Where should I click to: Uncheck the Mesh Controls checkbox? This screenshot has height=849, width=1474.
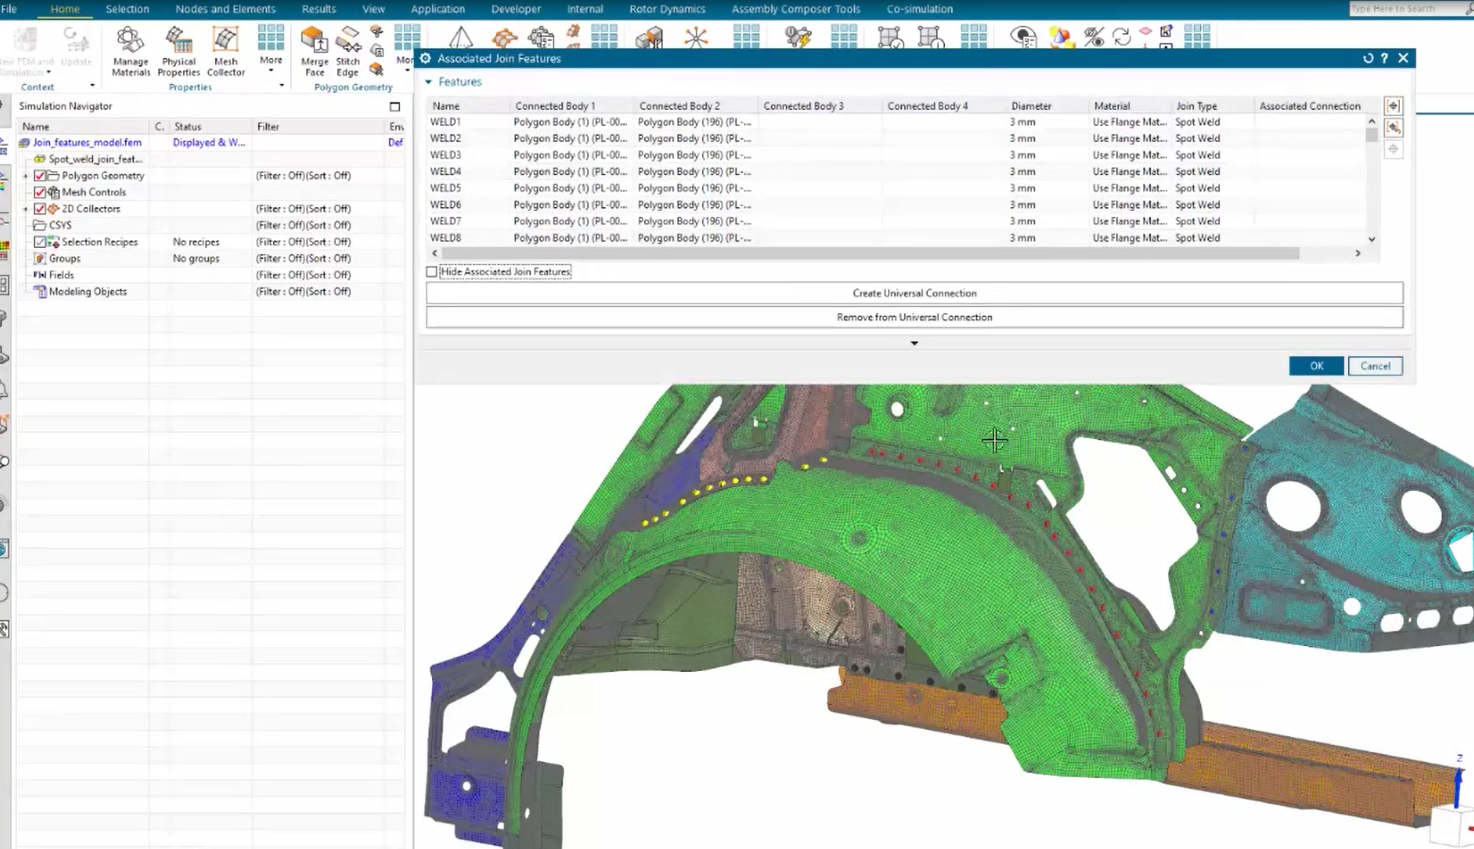tap(40, 191)
